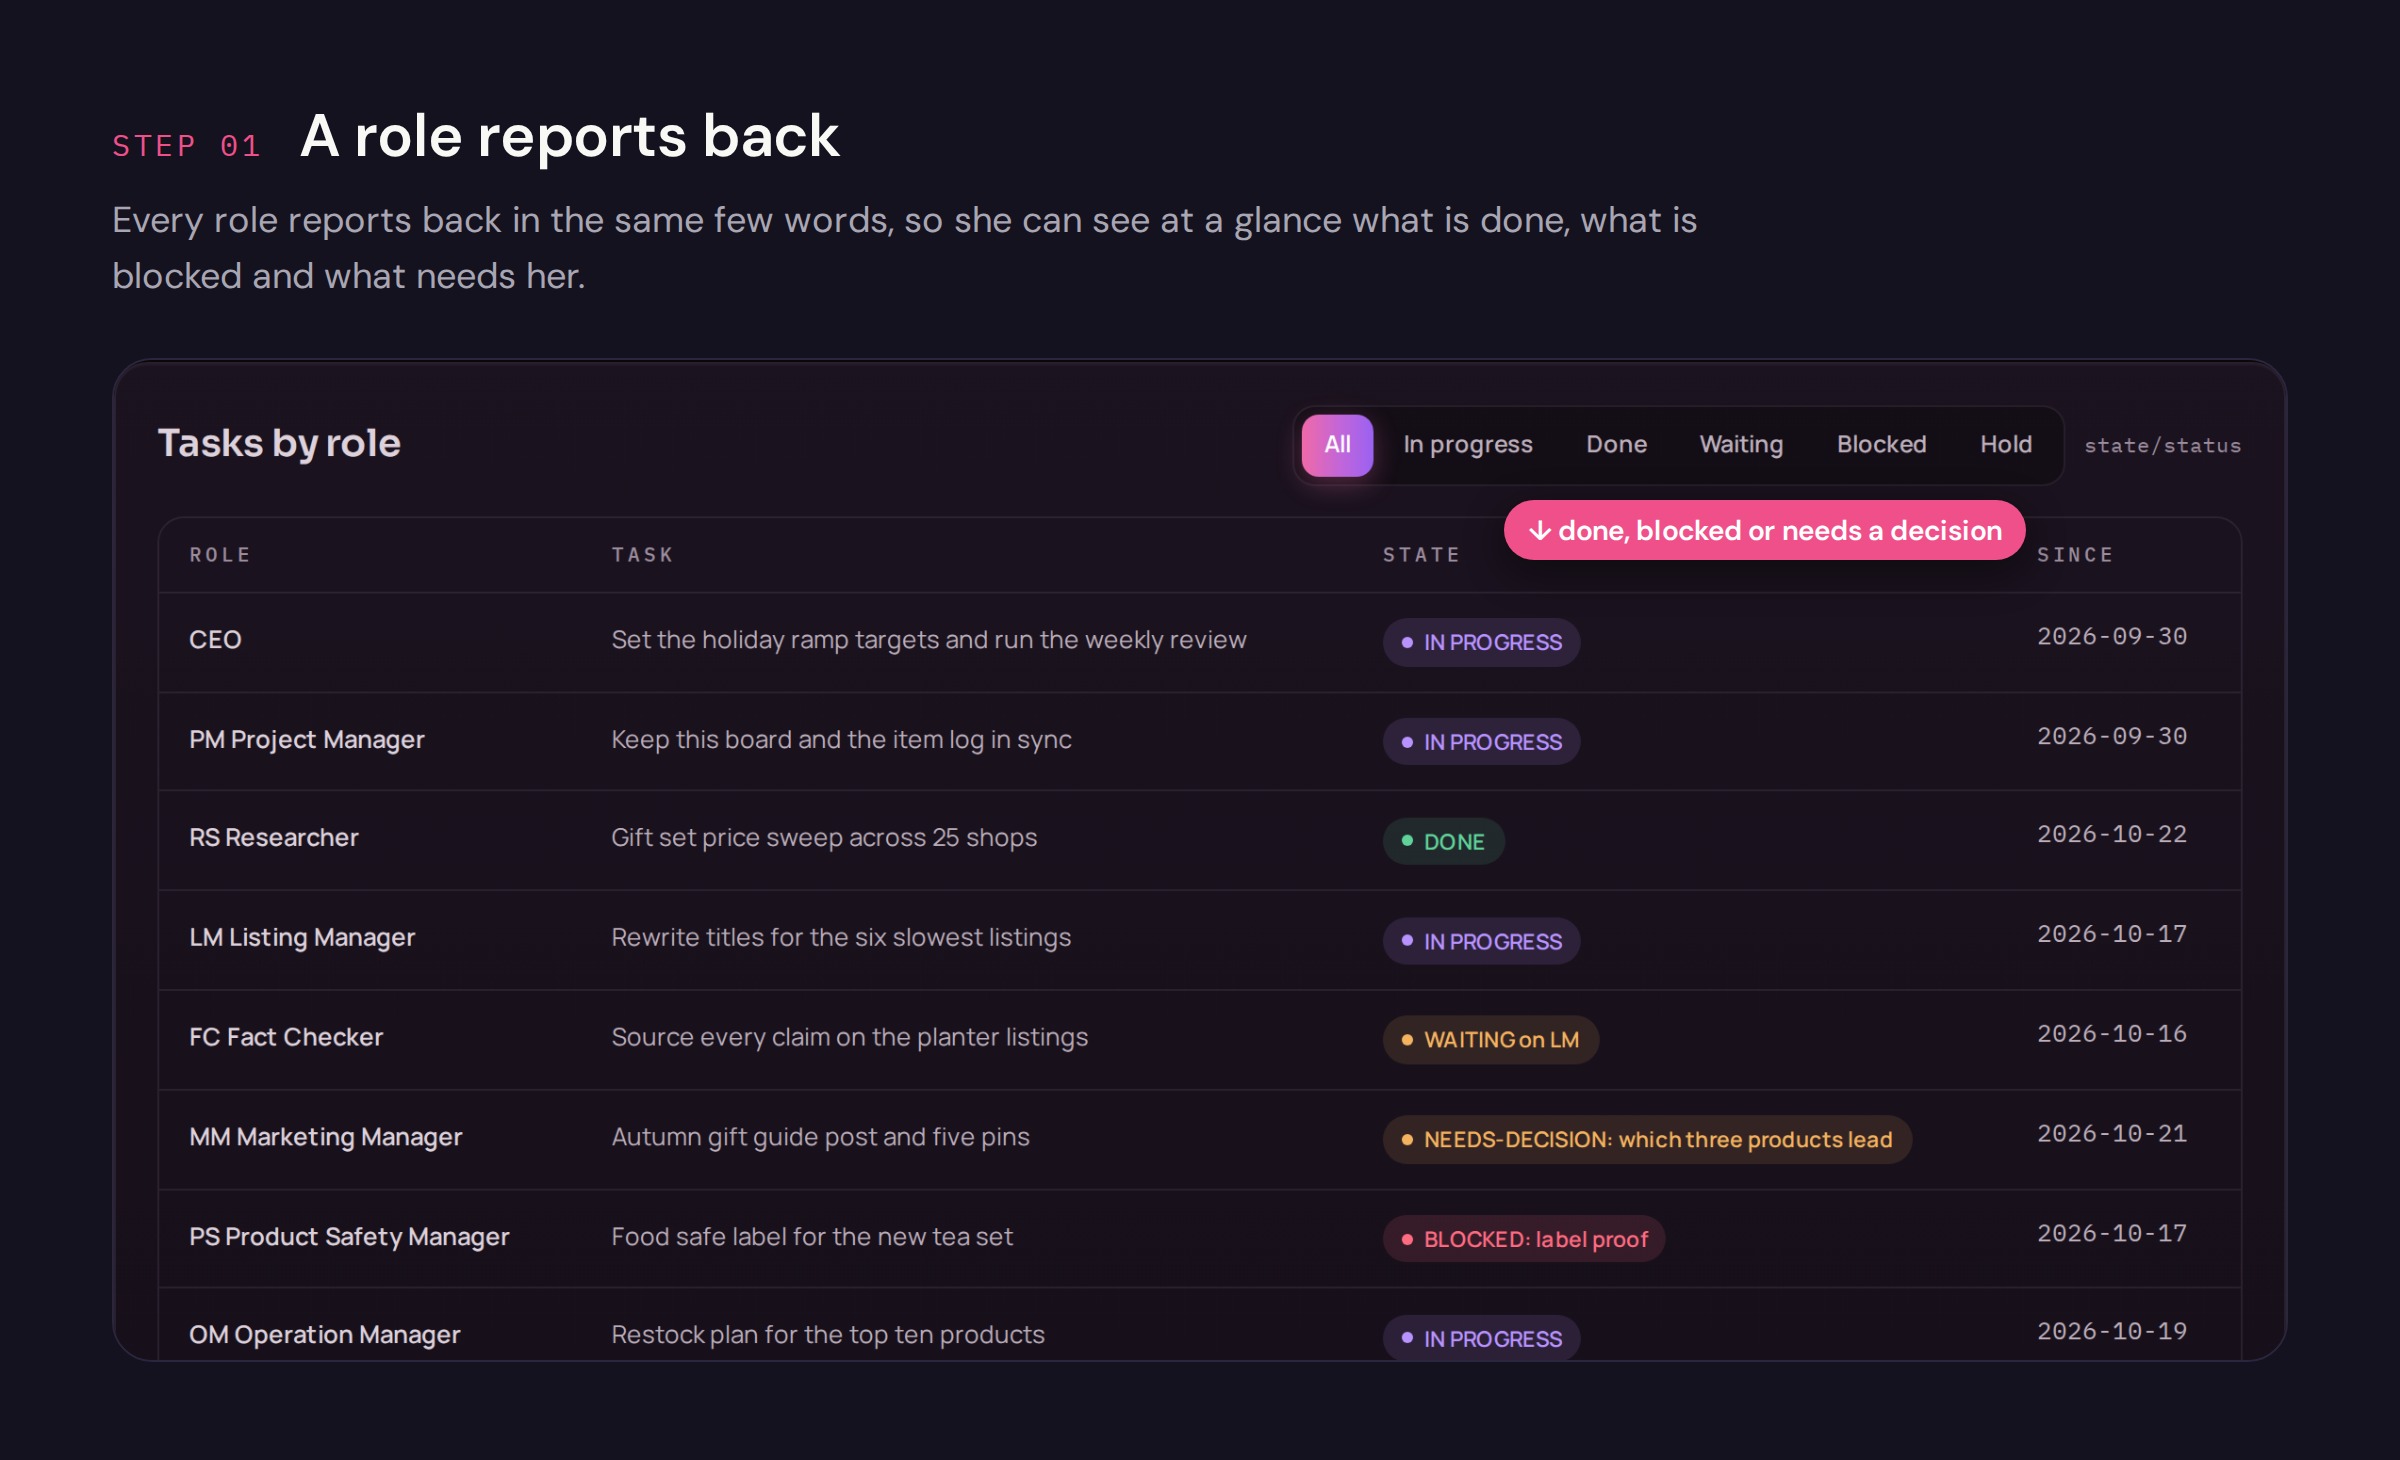Click the state/status label

pos(2162,446)
